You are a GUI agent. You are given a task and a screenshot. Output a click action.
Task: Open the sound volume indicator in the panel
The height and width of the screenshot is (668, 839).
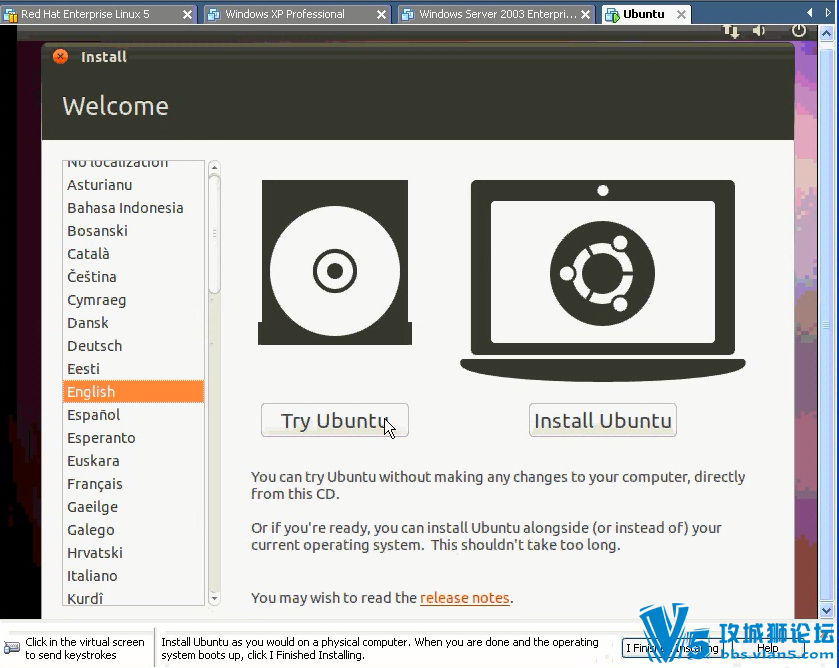point(759,31)
